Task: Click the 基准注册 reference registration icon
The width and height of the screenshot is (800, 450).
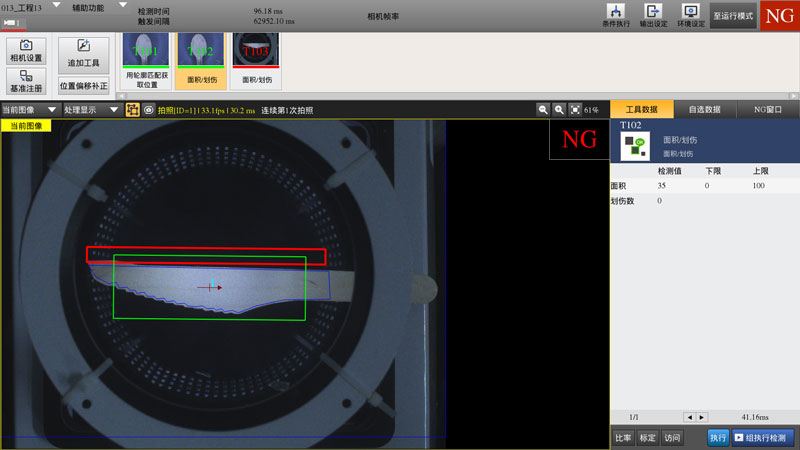Action: [x=26, y=81]
